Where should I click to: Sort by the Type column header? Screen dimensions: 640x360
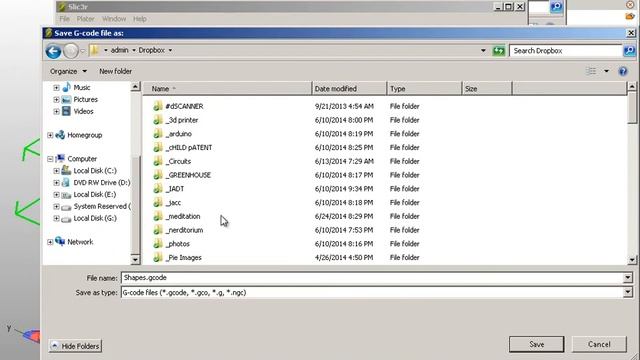coord(424,89)
